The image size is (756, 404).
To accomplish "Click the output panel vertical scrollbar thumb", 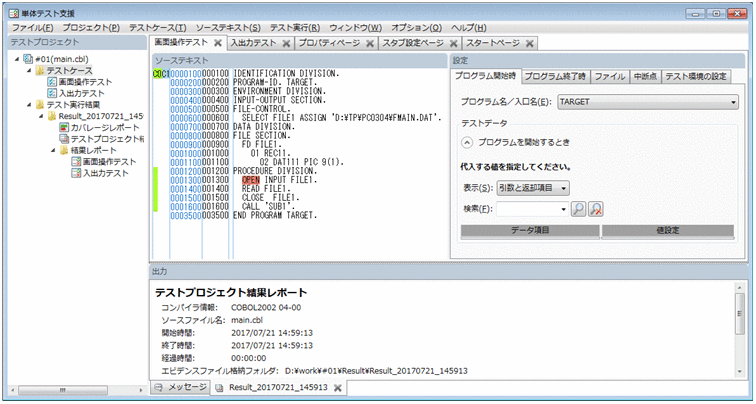I will click(740, 314).
